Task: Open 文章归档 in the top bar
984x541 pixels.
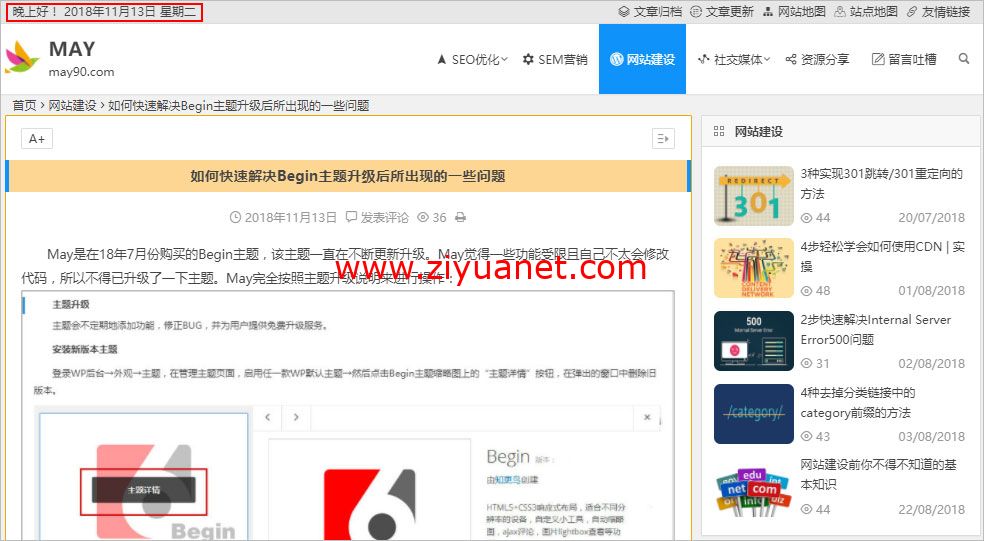Action: pos(650,11)
